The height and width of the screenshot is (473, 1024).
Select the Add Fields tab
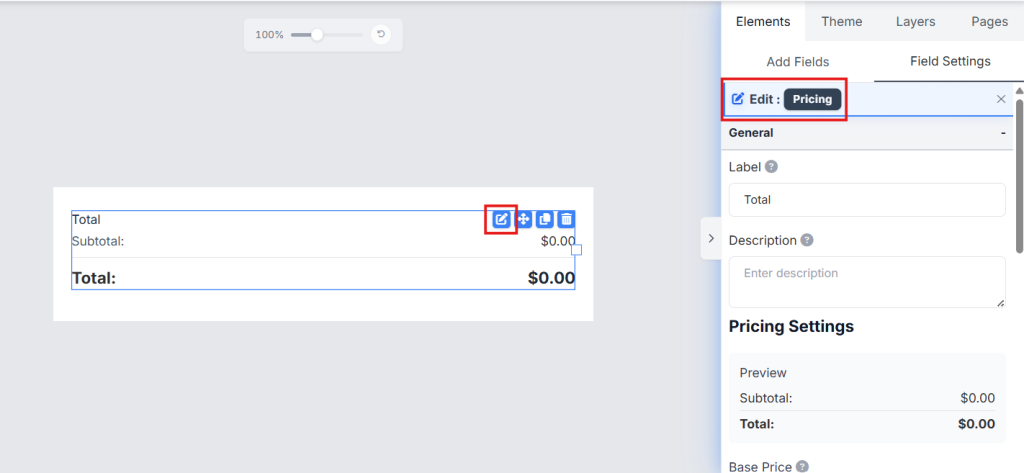point(797,61)
